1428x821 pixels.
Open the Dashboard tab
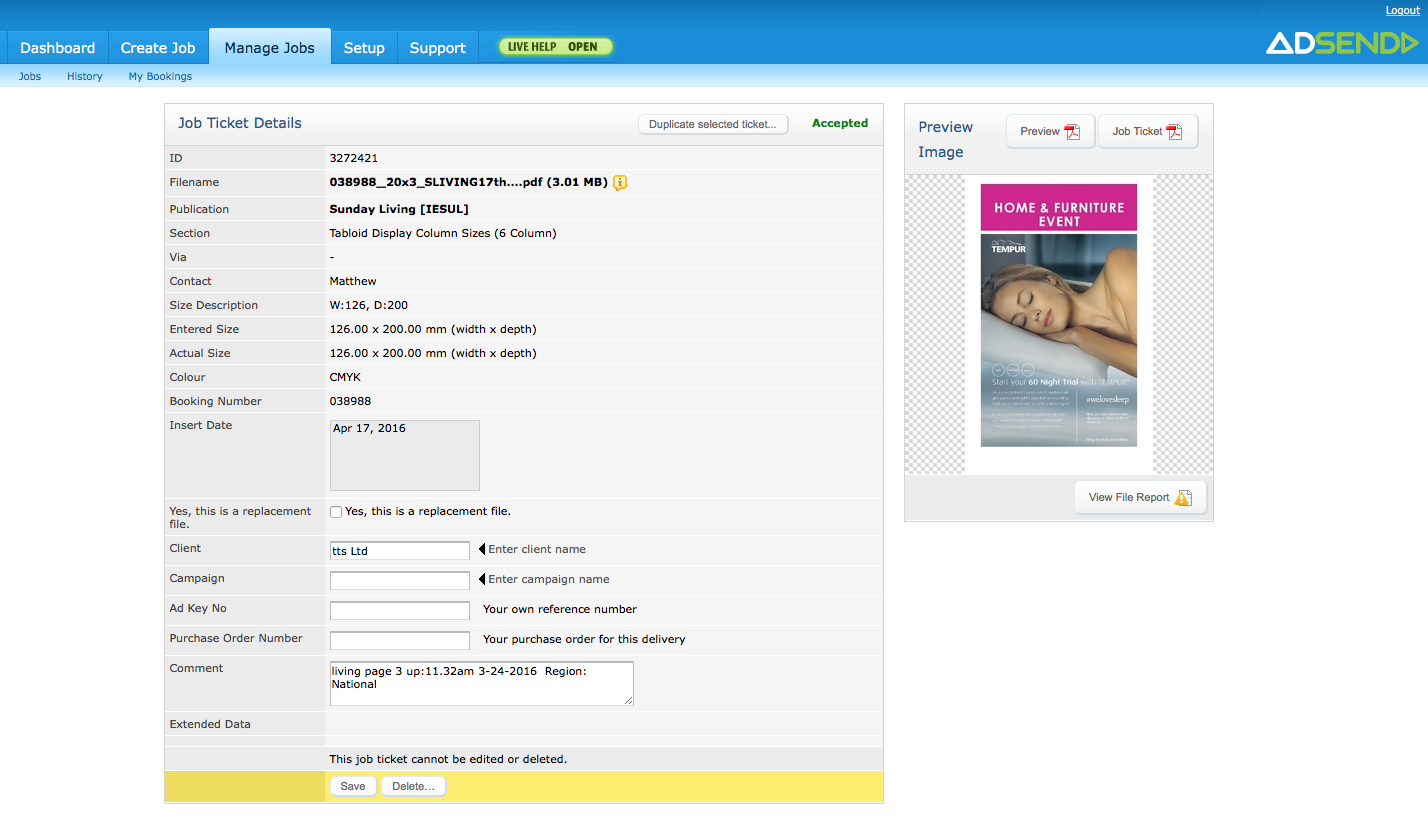point(57,48)
